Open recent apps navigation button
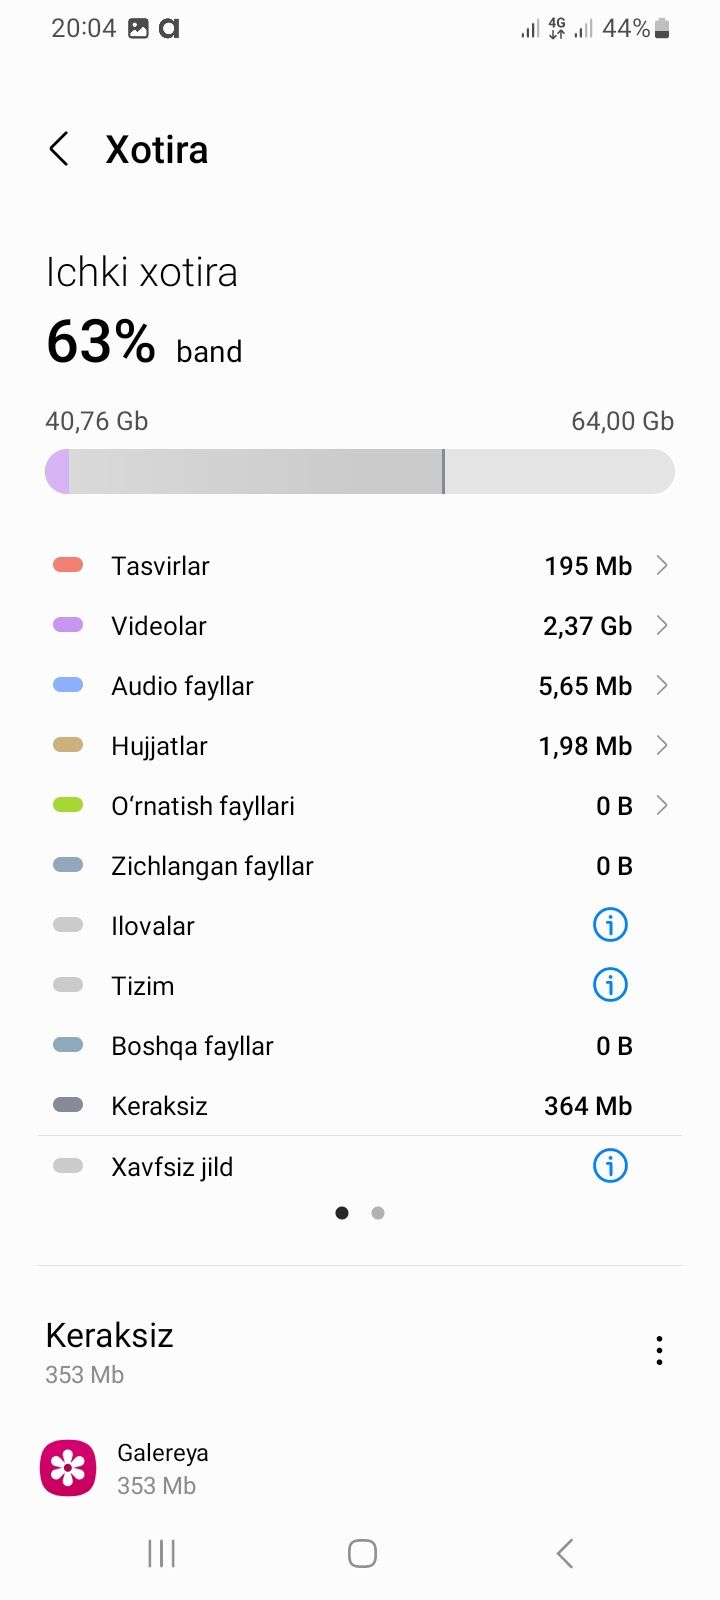720x1600 pixels. 161,1553
